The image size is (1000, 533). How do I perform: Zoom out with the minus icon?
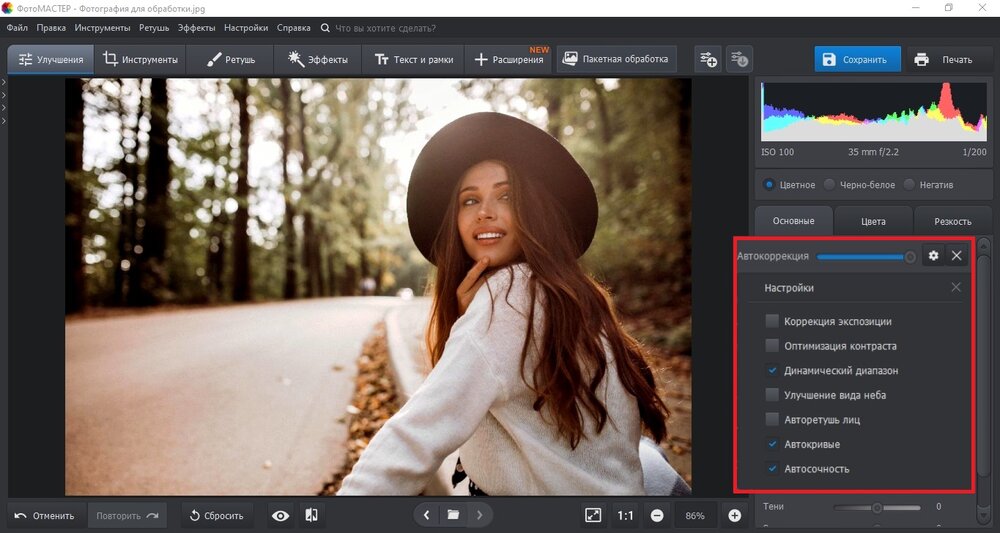[657, 516]
